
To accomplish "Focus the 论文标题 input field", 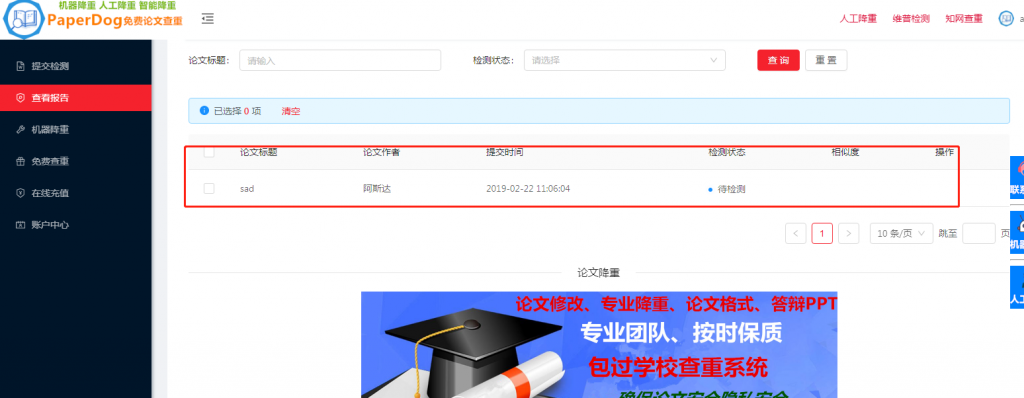I will (340, 60).
